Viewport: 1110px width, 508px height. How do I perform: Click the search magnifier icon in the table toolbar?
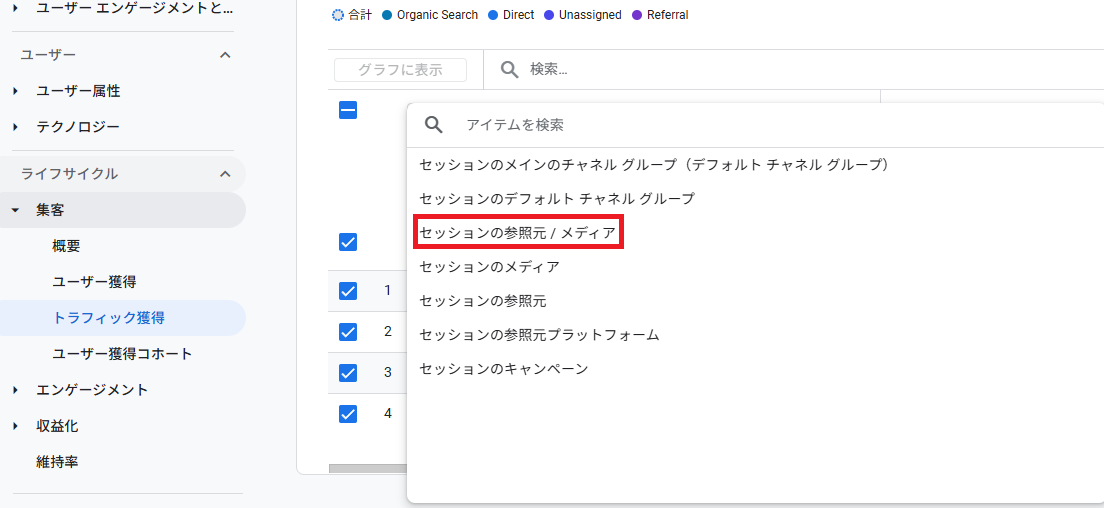(510, 69)
